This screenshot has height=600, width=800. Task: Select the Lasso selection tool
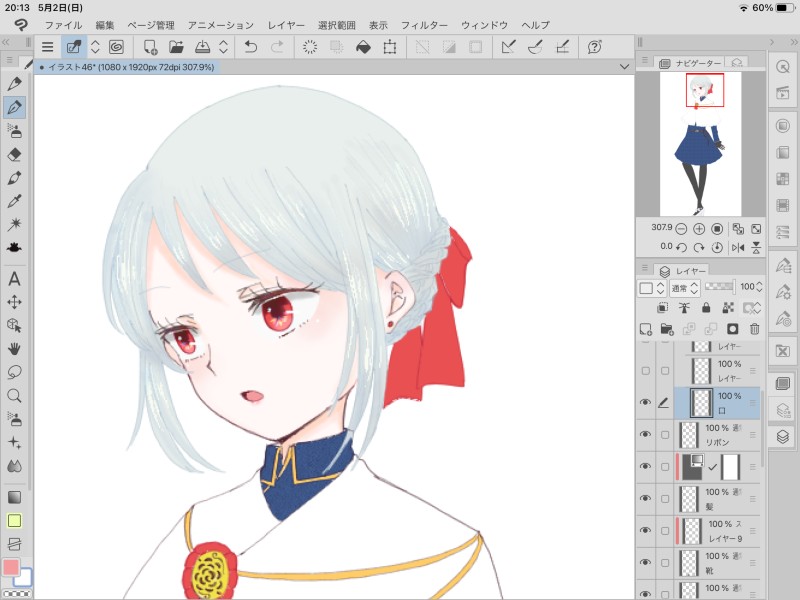click(14, 372)
